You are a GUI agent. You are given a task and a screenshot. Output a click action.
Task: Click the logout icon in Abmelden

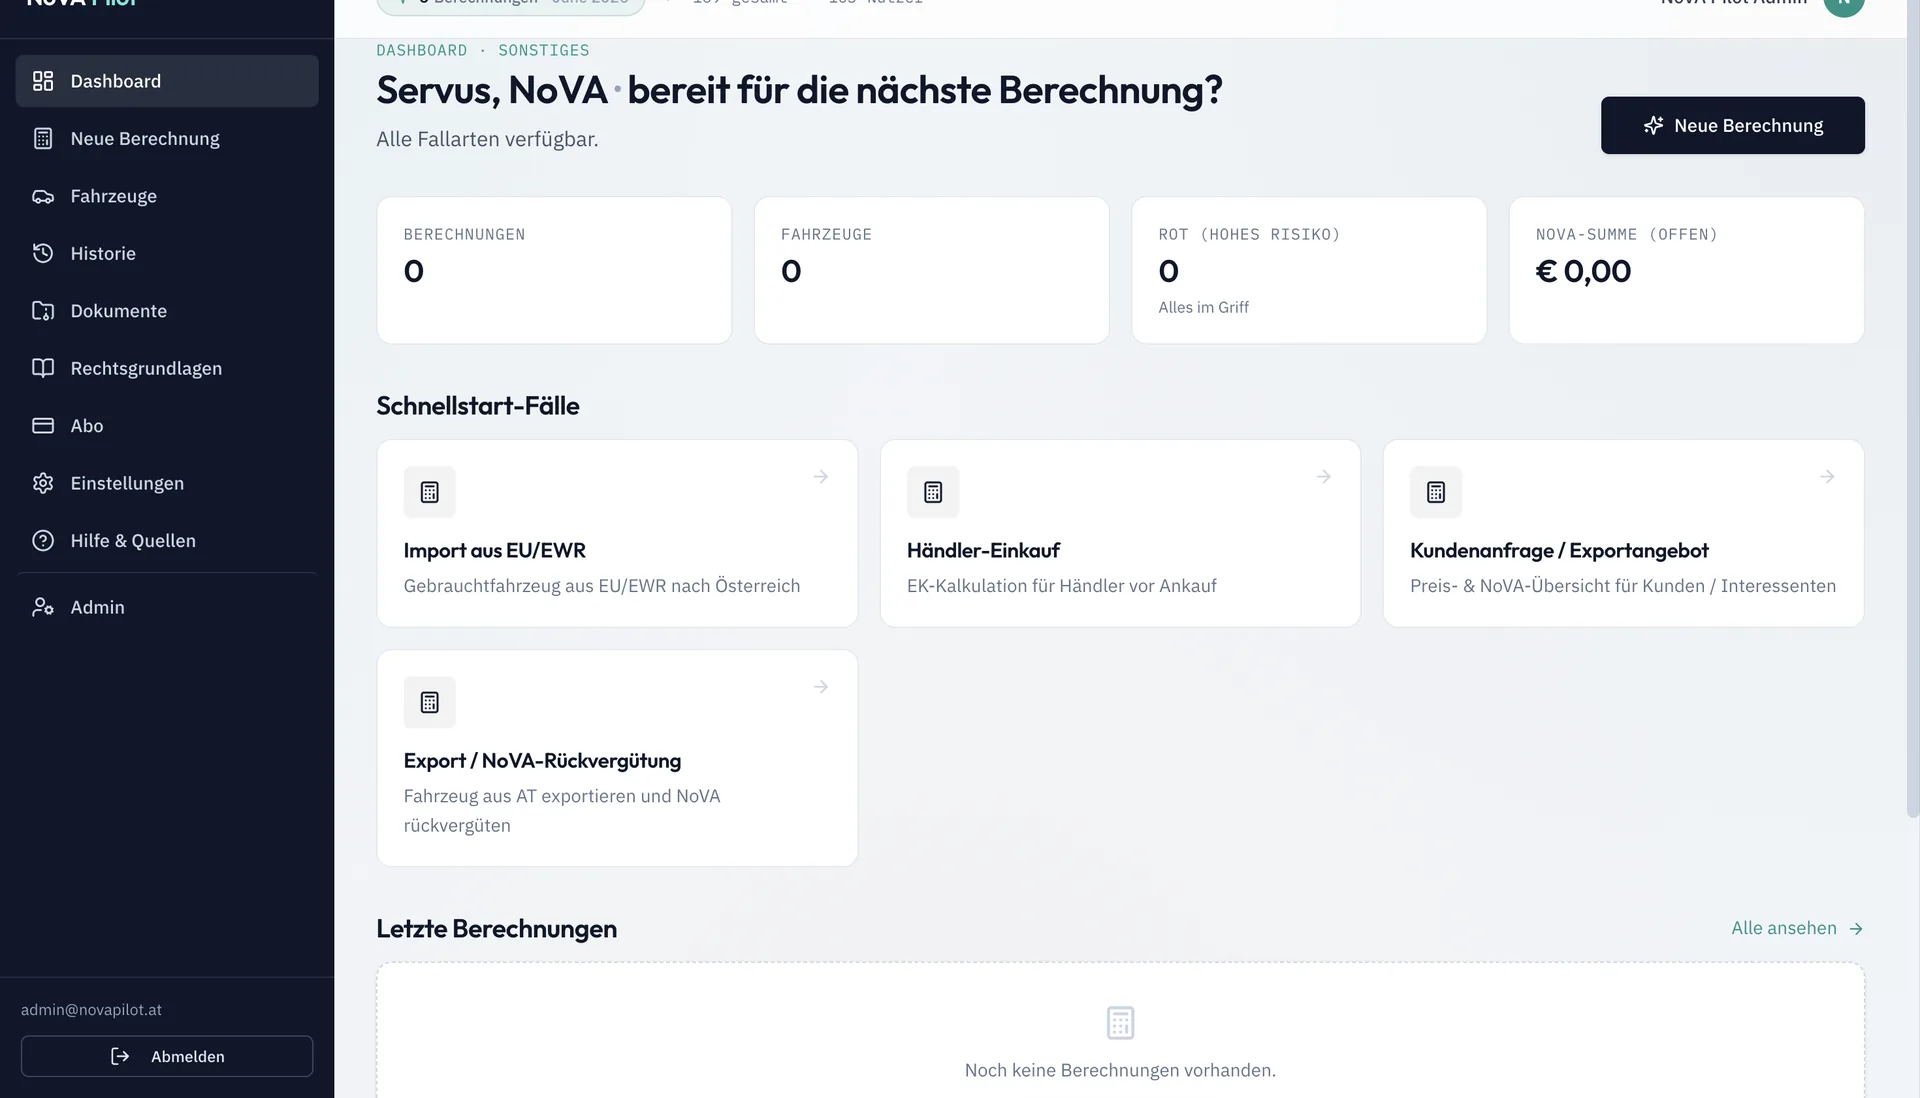click(120, 1056)
